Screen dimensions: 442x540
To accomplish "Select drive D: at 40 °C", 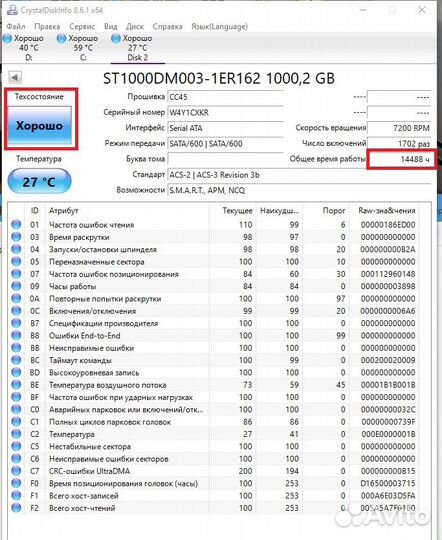I will (x=24, y=48).
